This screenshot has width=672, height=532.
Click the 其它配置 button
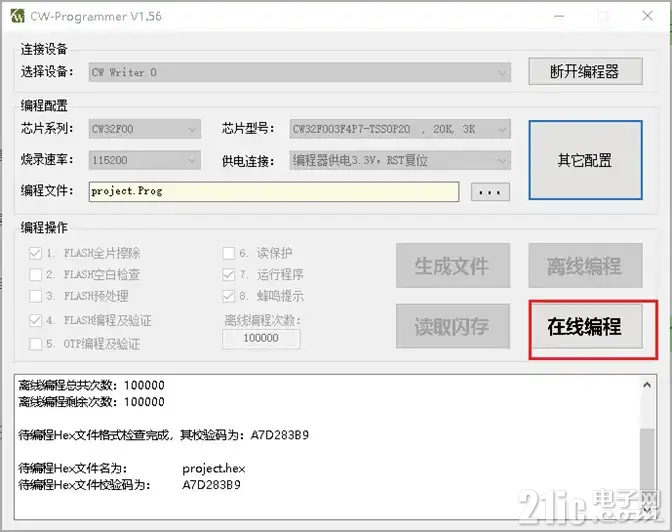[585, 160]
